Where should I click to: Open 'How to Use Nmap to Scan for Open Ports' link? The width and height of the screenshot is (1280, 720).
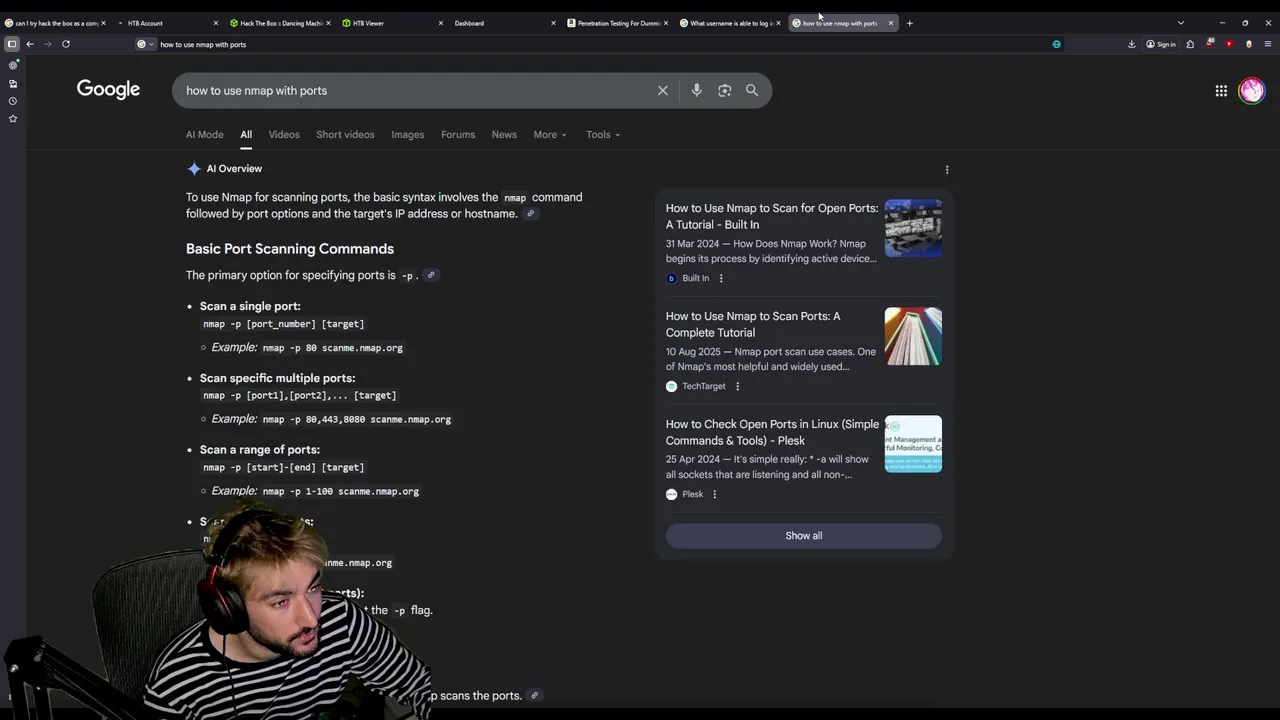[x=772, y=216]
